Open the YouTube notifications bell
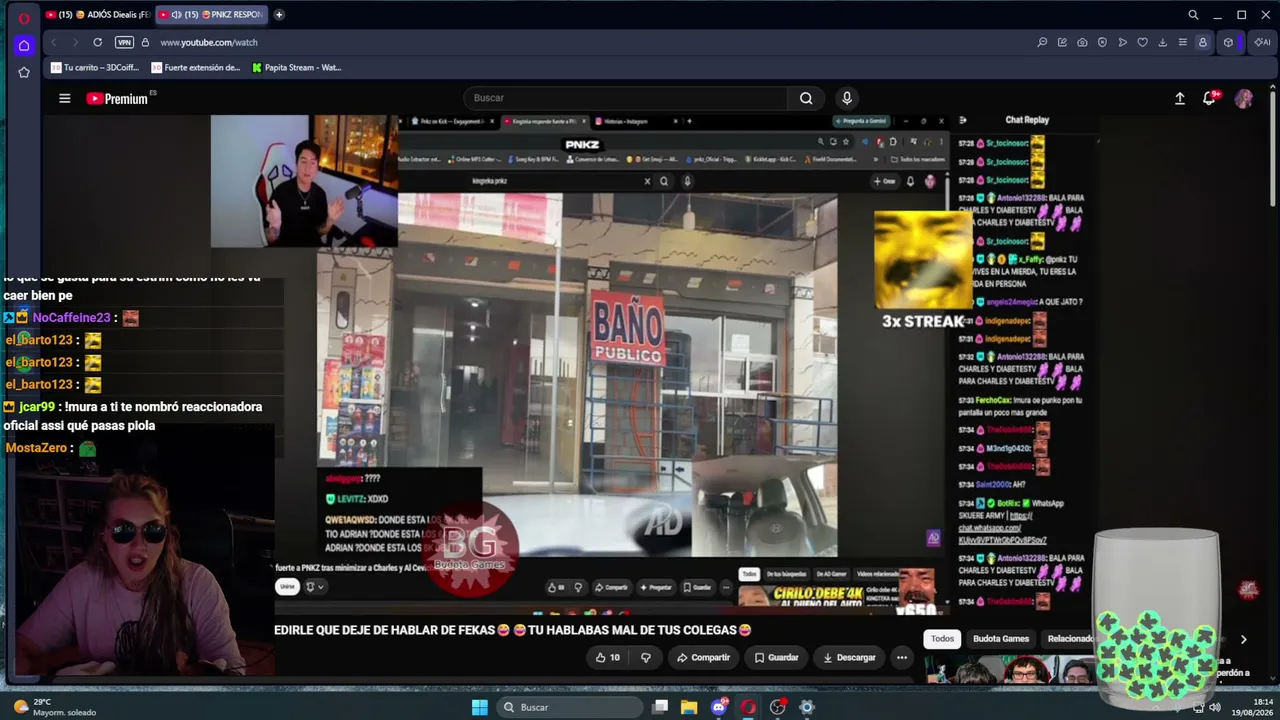 (x=1210, y=98)
